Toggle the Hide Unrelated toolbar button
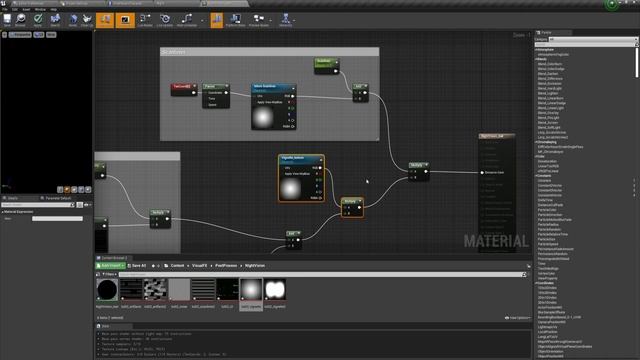Image resolution: width=640 pixels, height=360 pixels. click(x=187, y=20)
